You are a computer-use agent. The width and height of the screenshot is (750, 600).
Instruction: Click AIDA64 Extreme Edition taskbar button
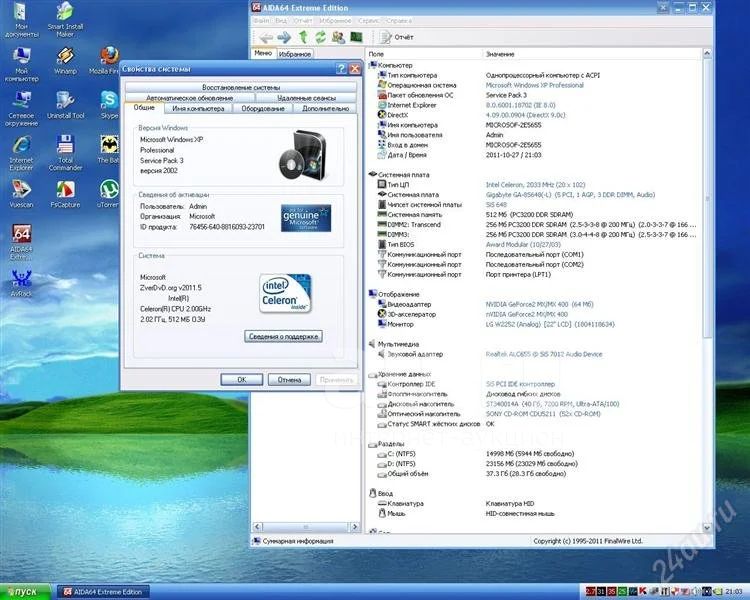(103, 592)
